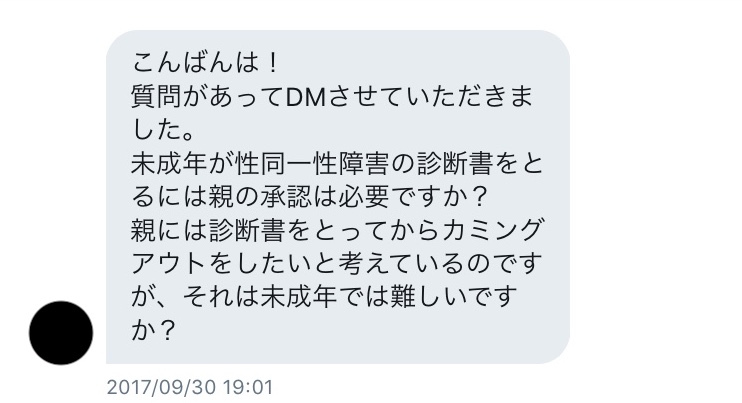The image size is (742, 403).
Task: Click the text 親の承認 in the message
Action: pos(260,197)
